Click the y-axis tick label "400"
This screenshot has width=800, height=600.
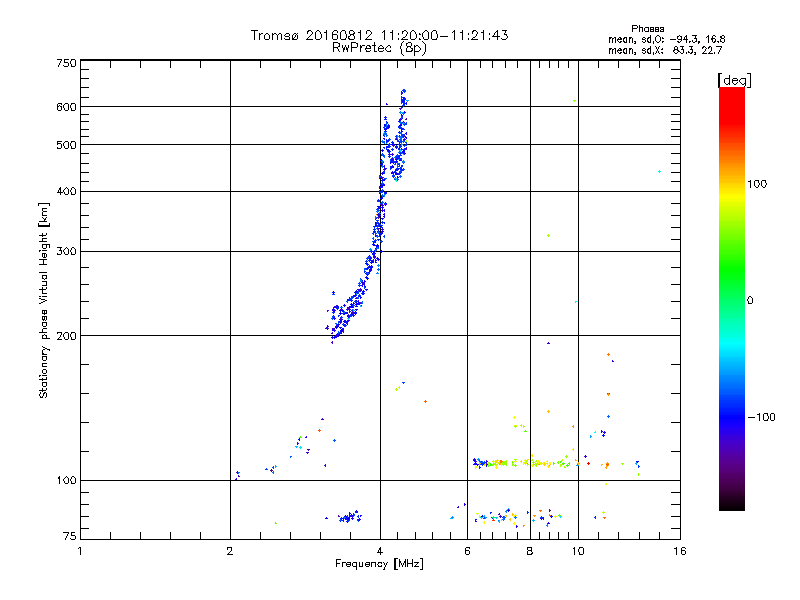(66, 192)
